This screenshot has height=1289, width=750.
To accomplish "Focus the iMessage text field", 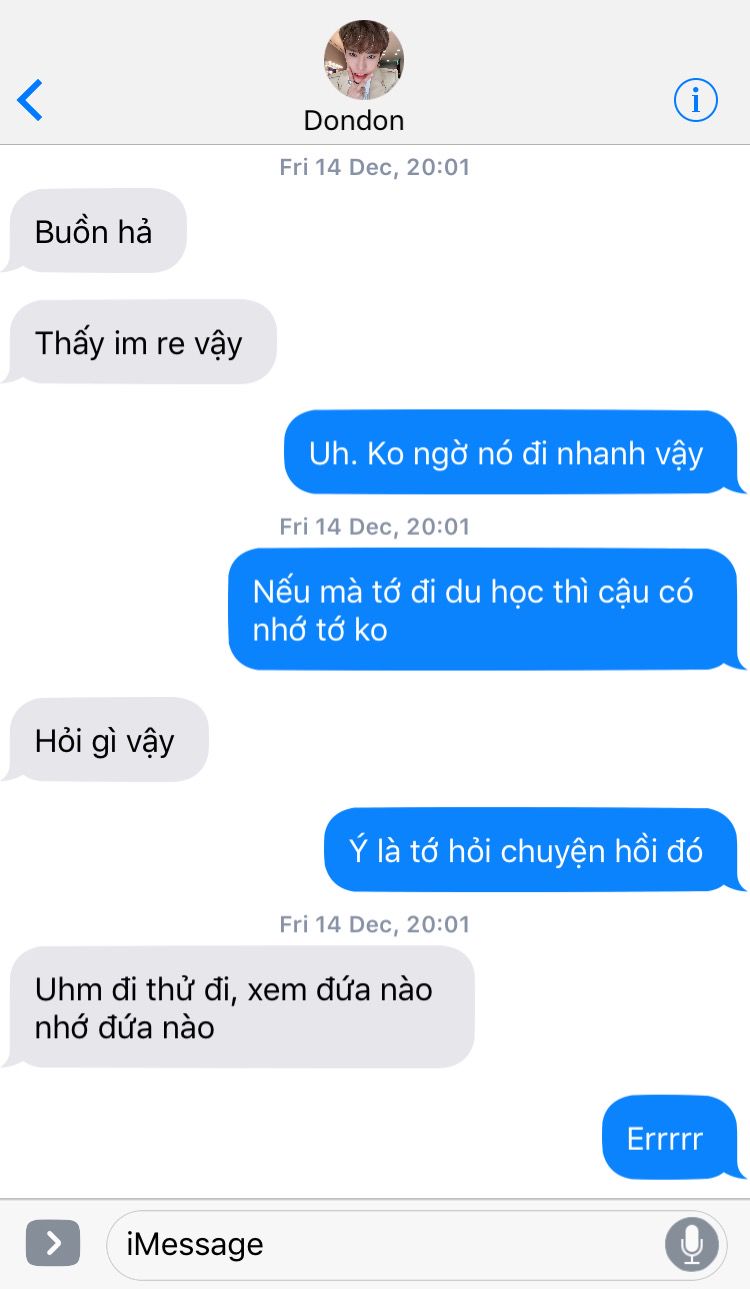I will pyautogui.click(x=417, y=1244).
